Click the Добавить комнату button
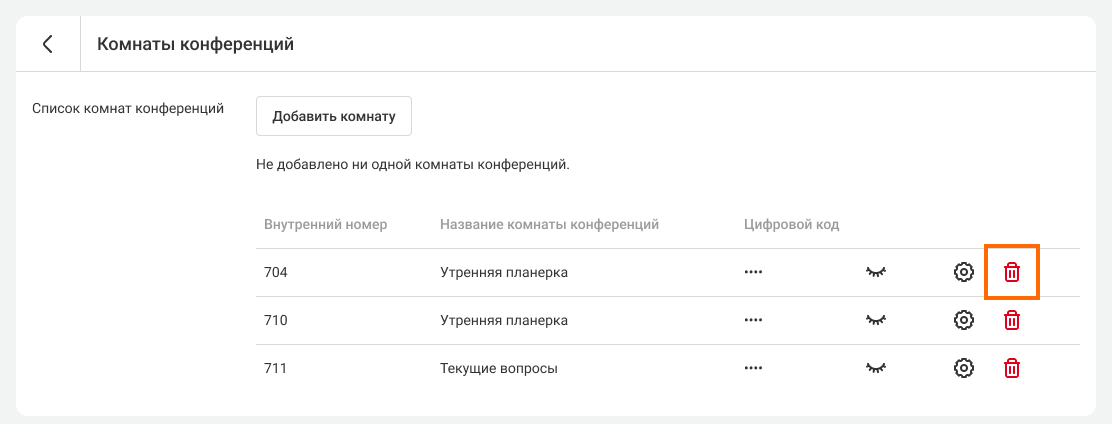The width and height of the screenshot is (1112, 432). point(334,116)
